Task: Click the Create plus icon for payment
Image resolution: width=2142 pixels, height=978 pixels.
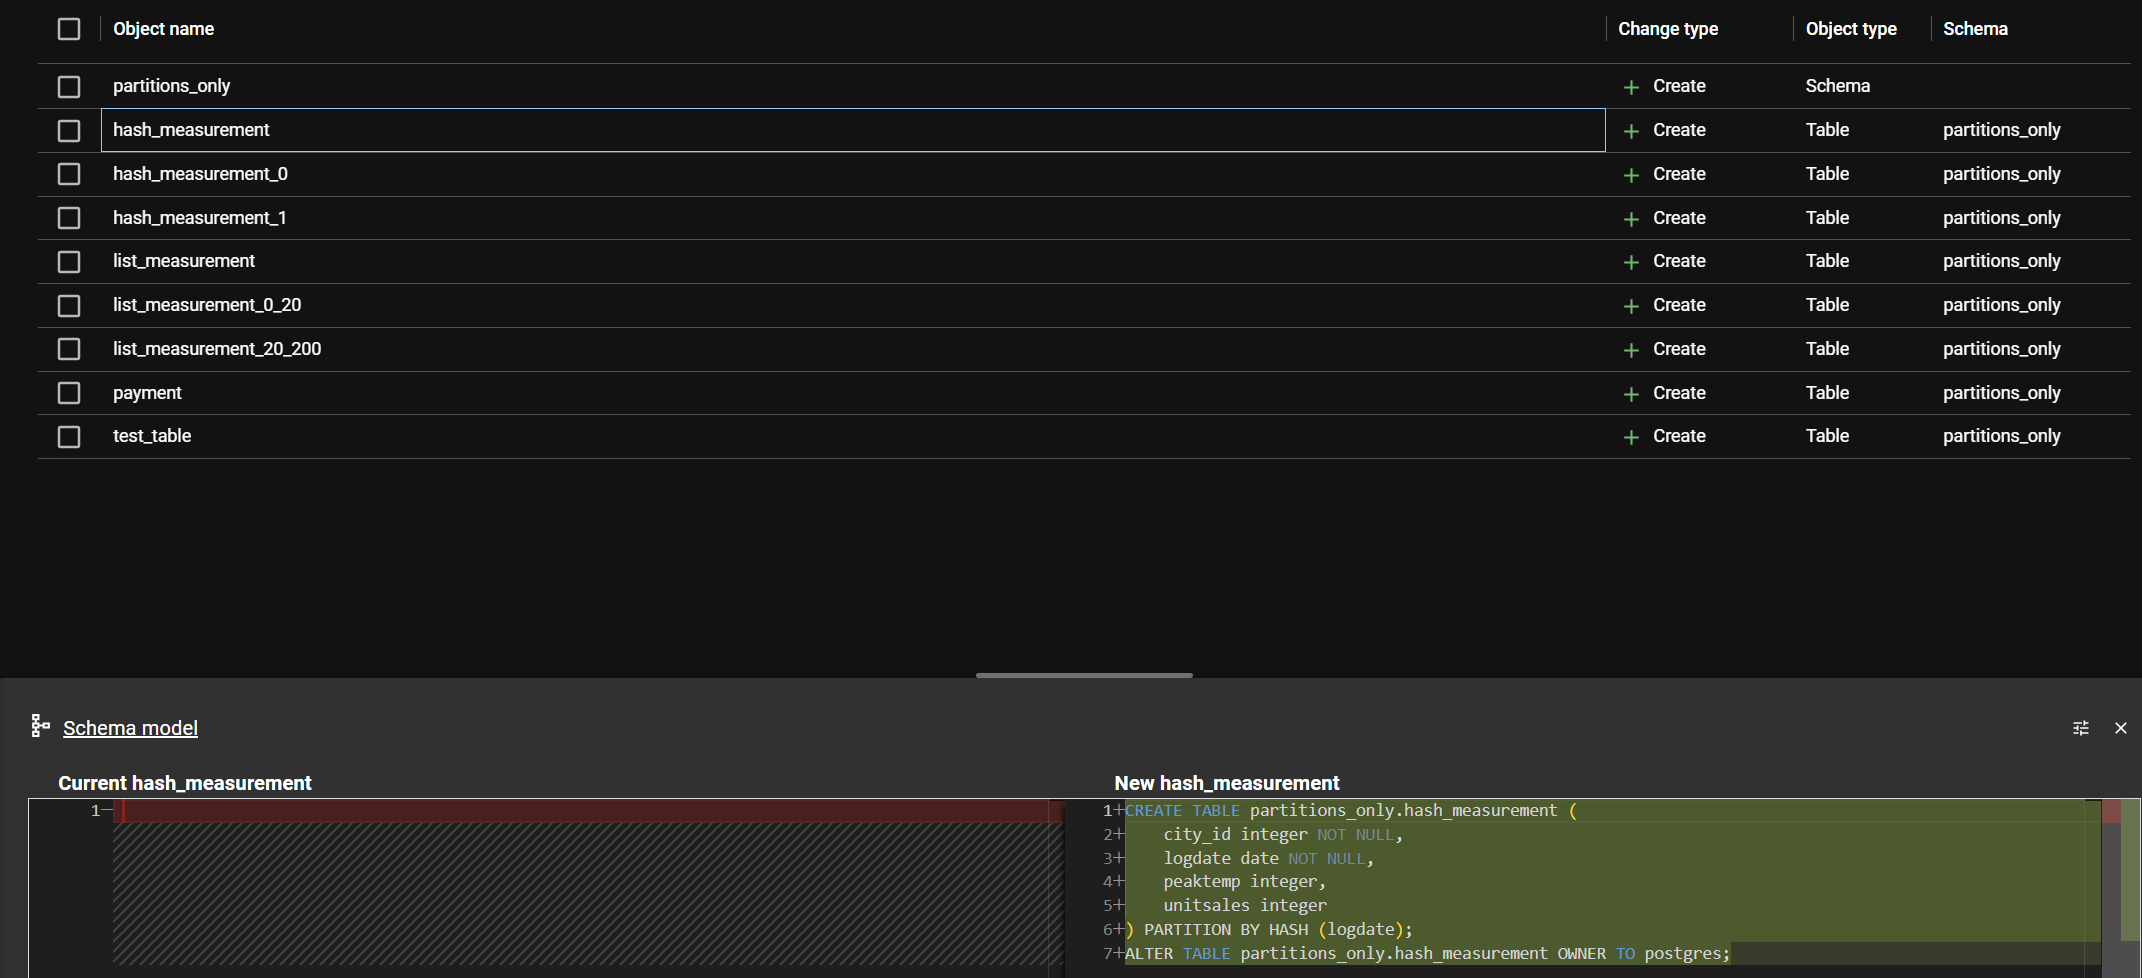Action: coord(1631,394)
